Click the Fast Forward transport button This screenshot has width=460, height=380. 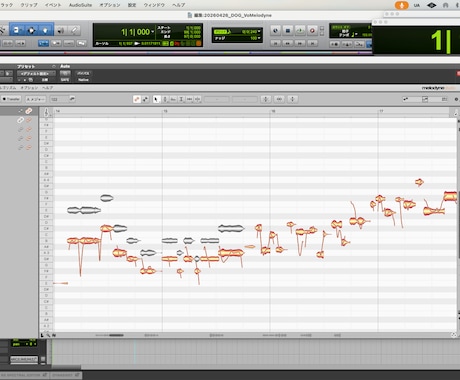click(x=300, y=43)
